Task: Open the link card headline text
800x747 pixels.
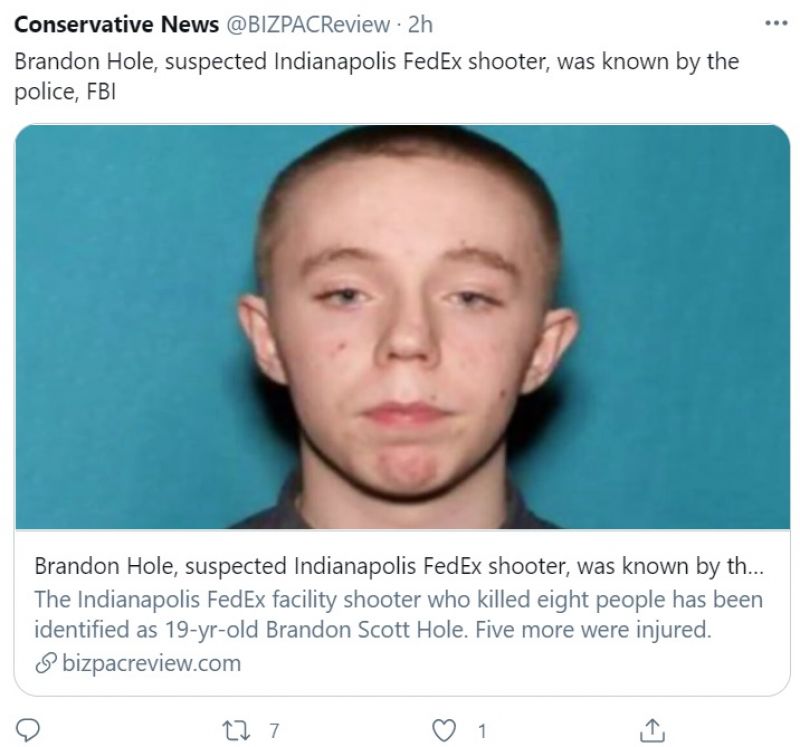Action: (x=399, y=566)
